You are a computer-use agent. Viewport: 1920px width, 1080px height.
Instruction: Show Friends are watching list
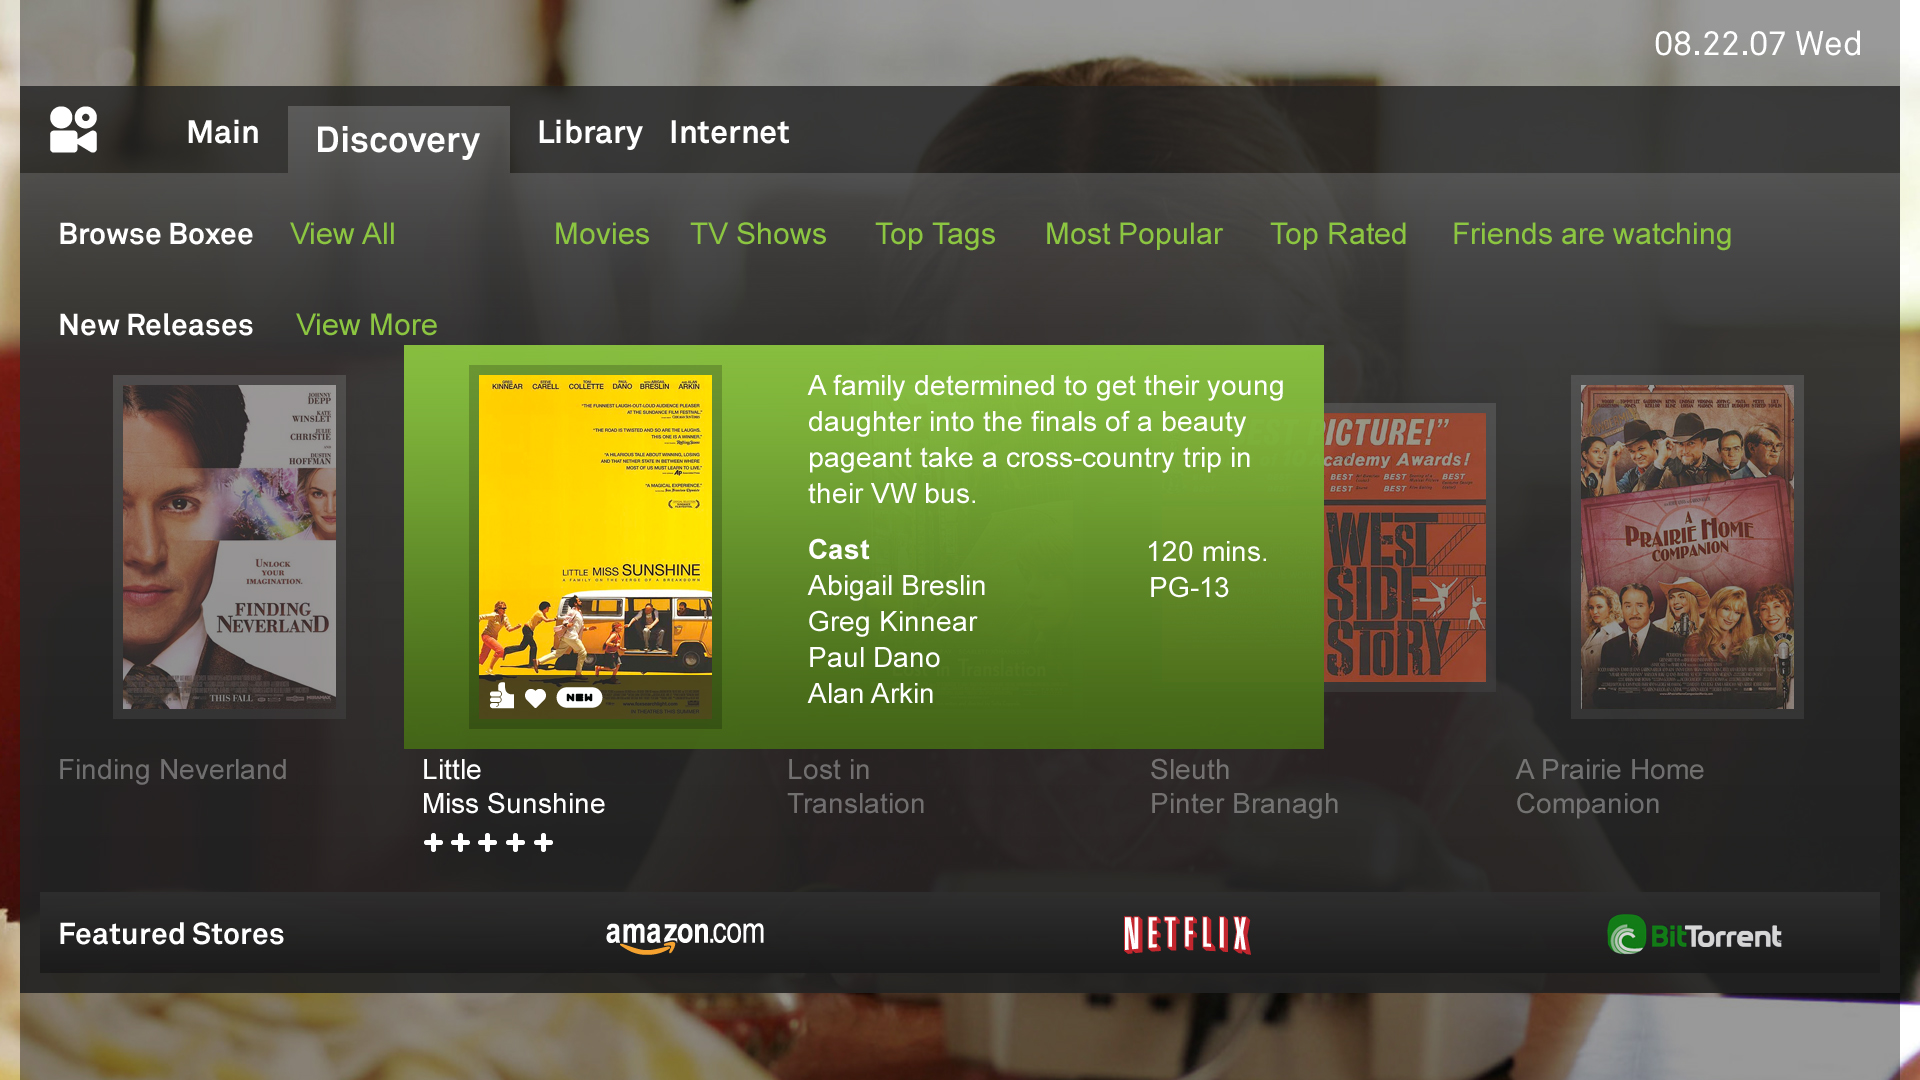click(x=1592, y=234)
